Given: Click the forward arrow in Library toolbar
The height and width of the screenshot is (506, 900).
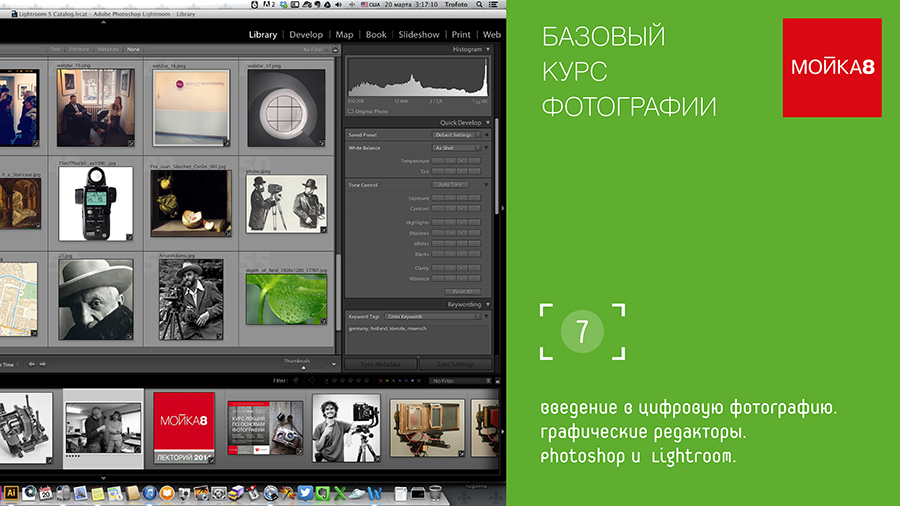Looking at the screenshot, I should tap(42, 364).
